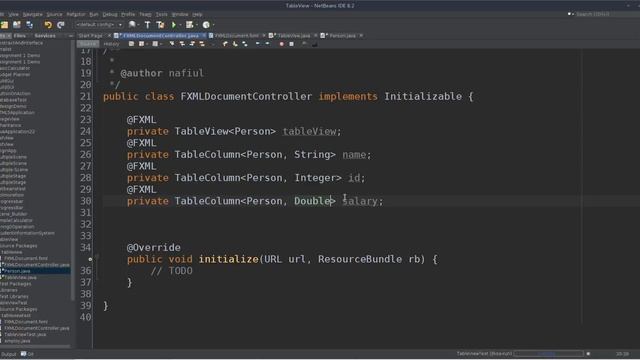Click the Shift Line Left icon
640x360 pixels.
coord(258,44)
